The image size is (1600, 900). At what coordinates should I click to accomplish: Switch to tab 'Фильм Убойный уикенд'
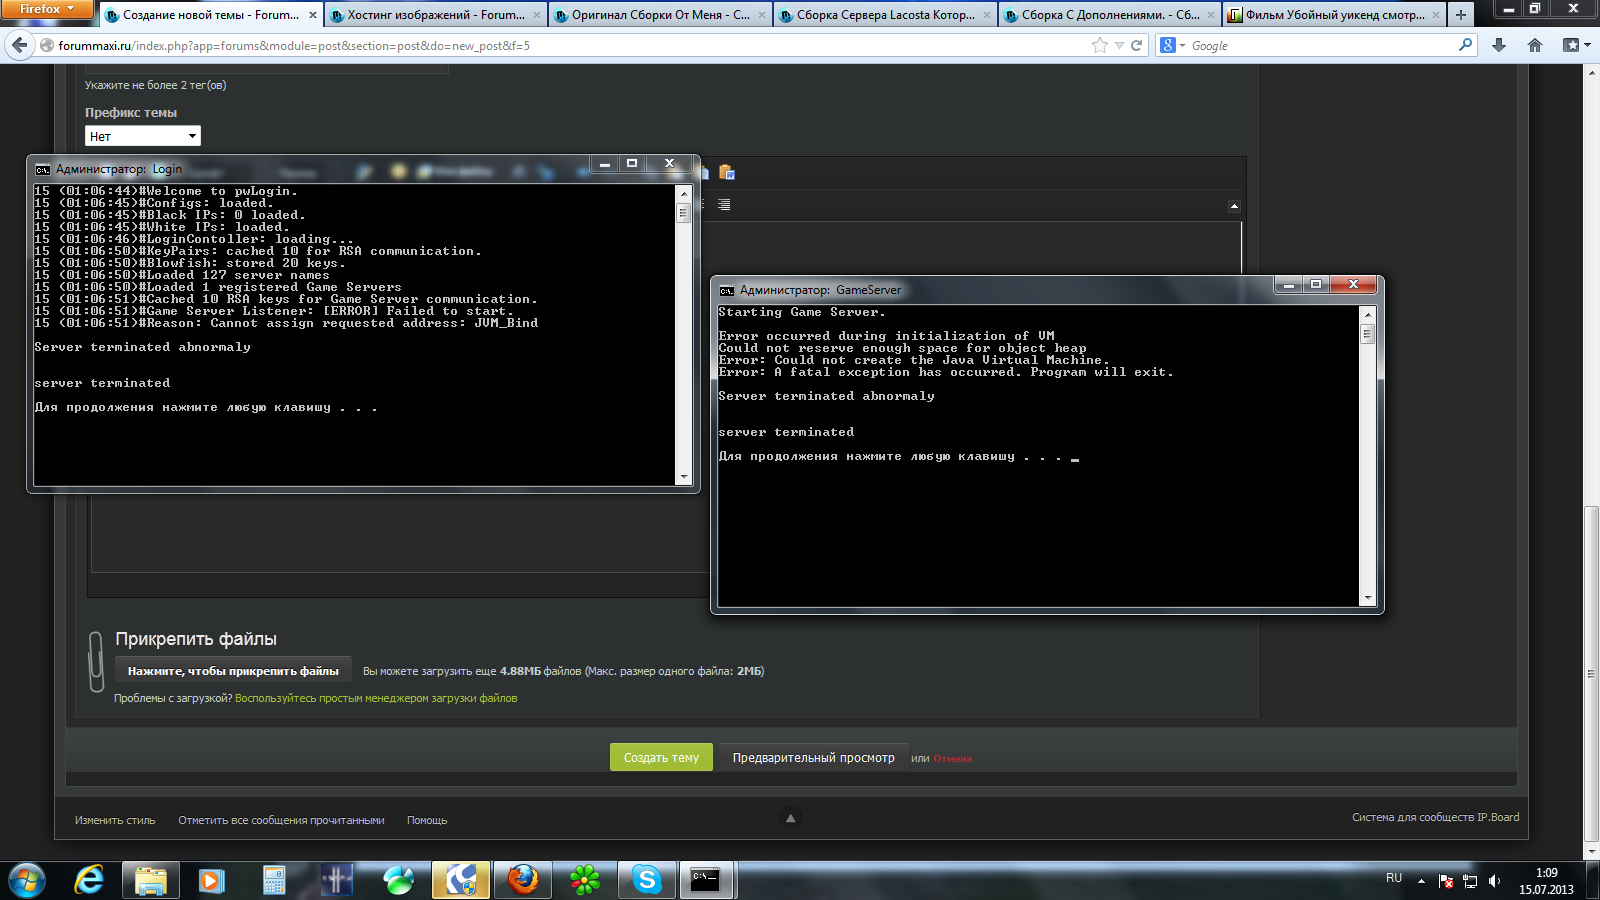[x=1335, y=15]
